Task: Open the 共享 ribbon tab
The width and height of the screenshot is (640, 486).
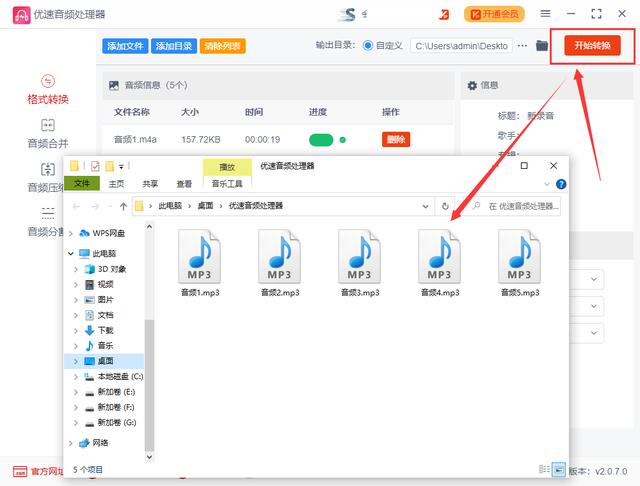Action: [x=150, y=184]
